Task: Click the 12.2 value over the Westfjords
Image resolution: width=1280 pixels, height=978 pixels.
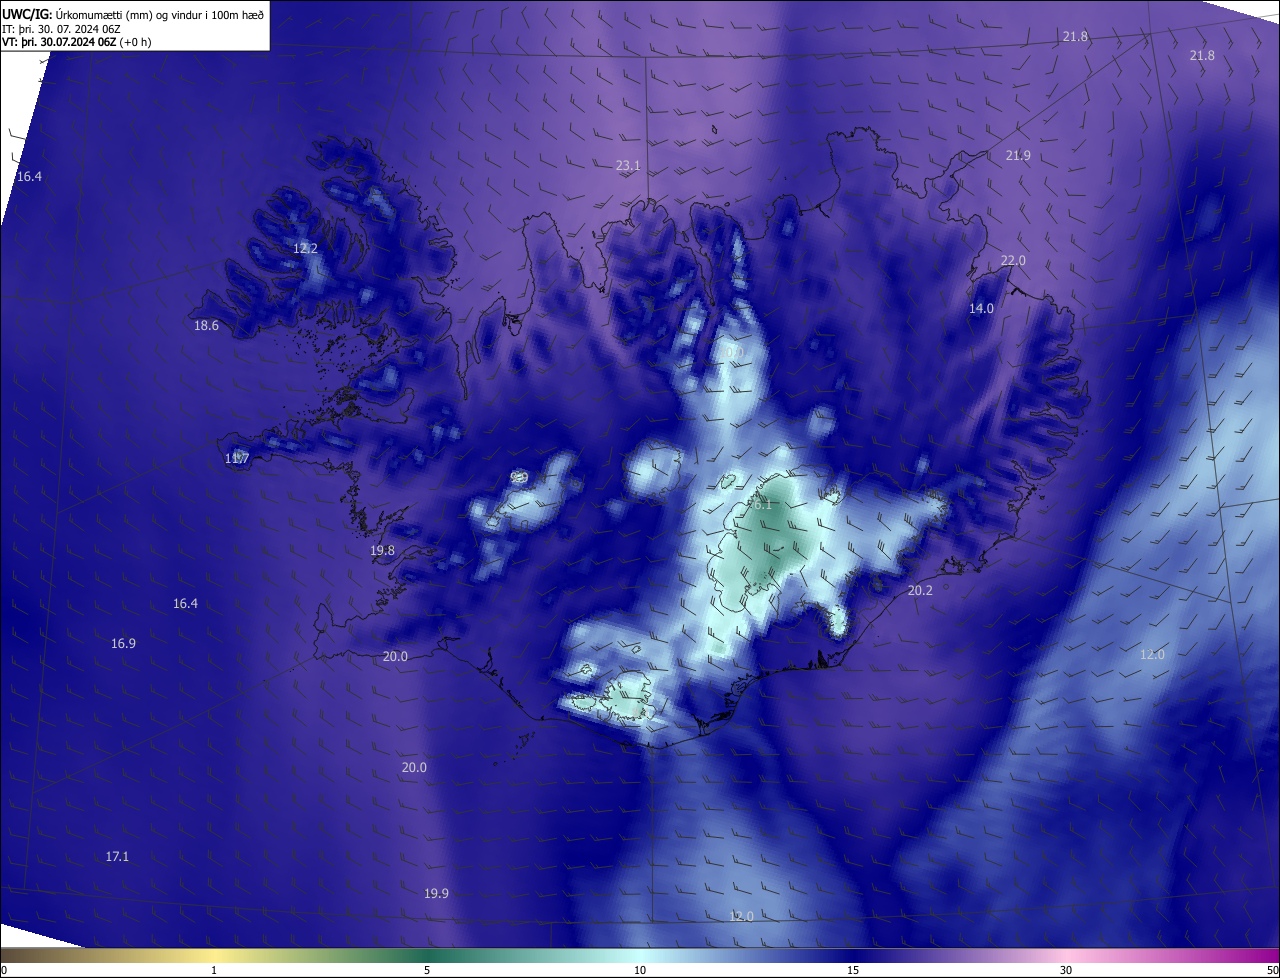Action: coord(305,249)
